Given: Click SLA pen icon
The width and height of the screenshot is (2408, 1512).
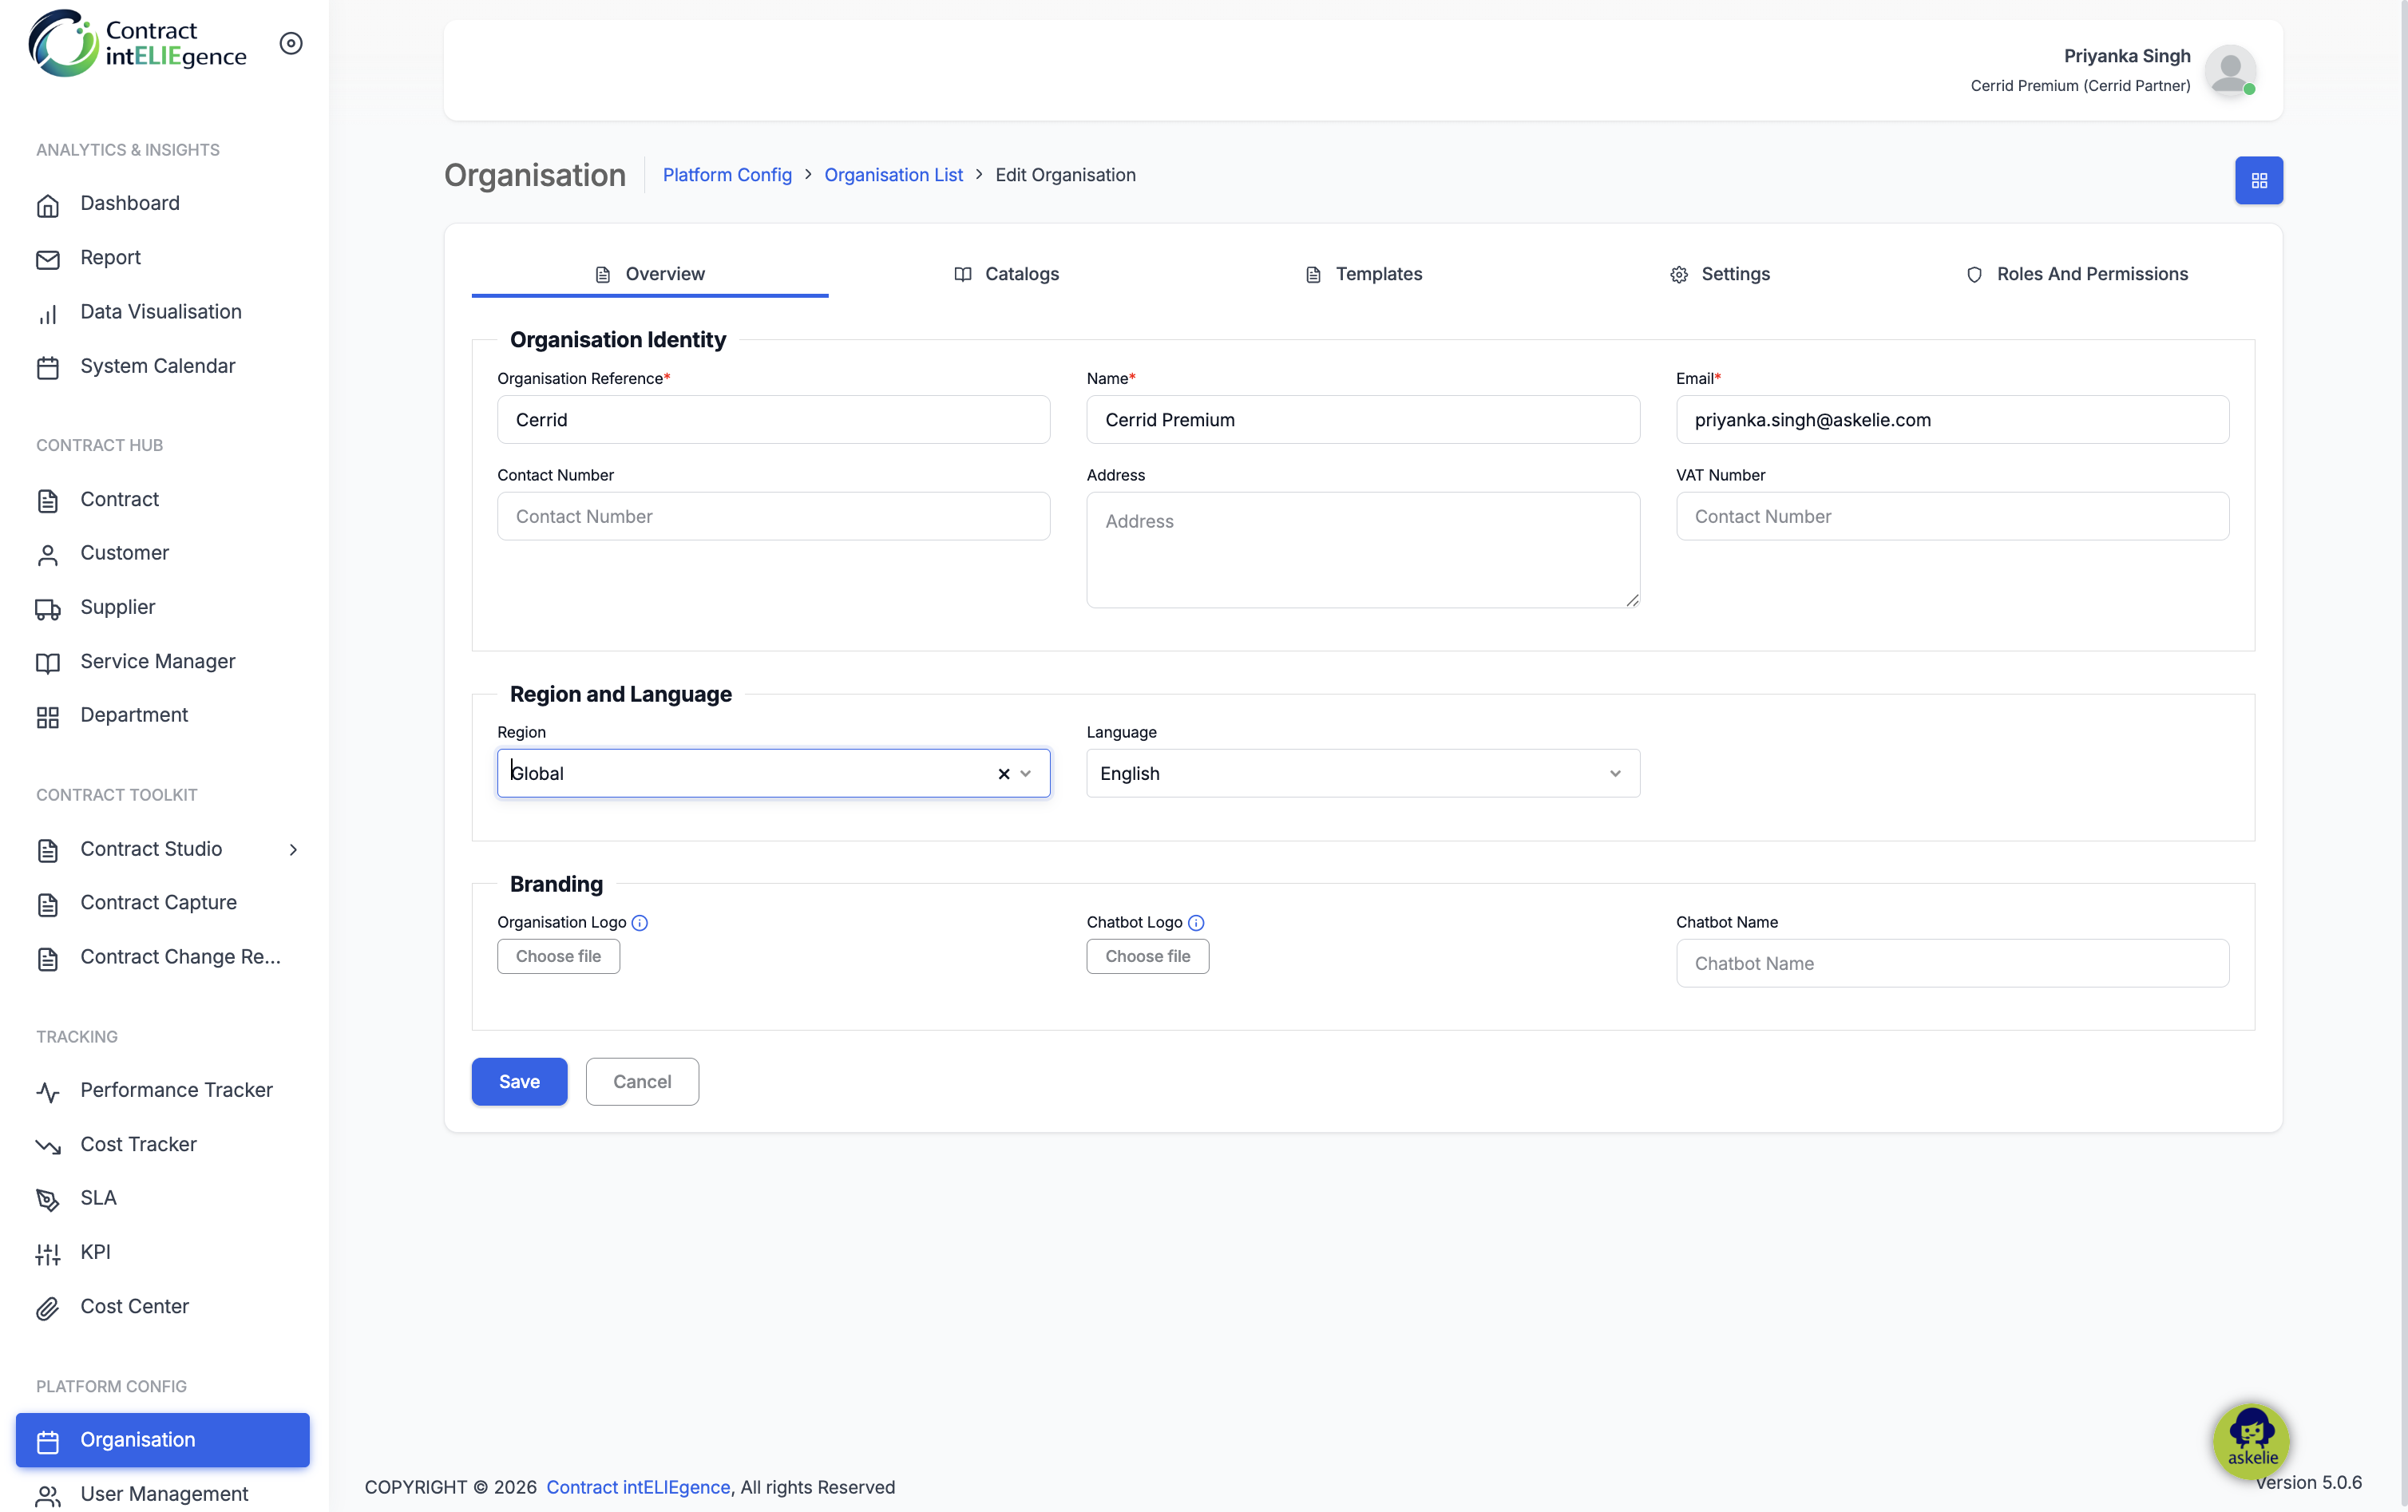Looking at the screenshot, I should 48,1200.
